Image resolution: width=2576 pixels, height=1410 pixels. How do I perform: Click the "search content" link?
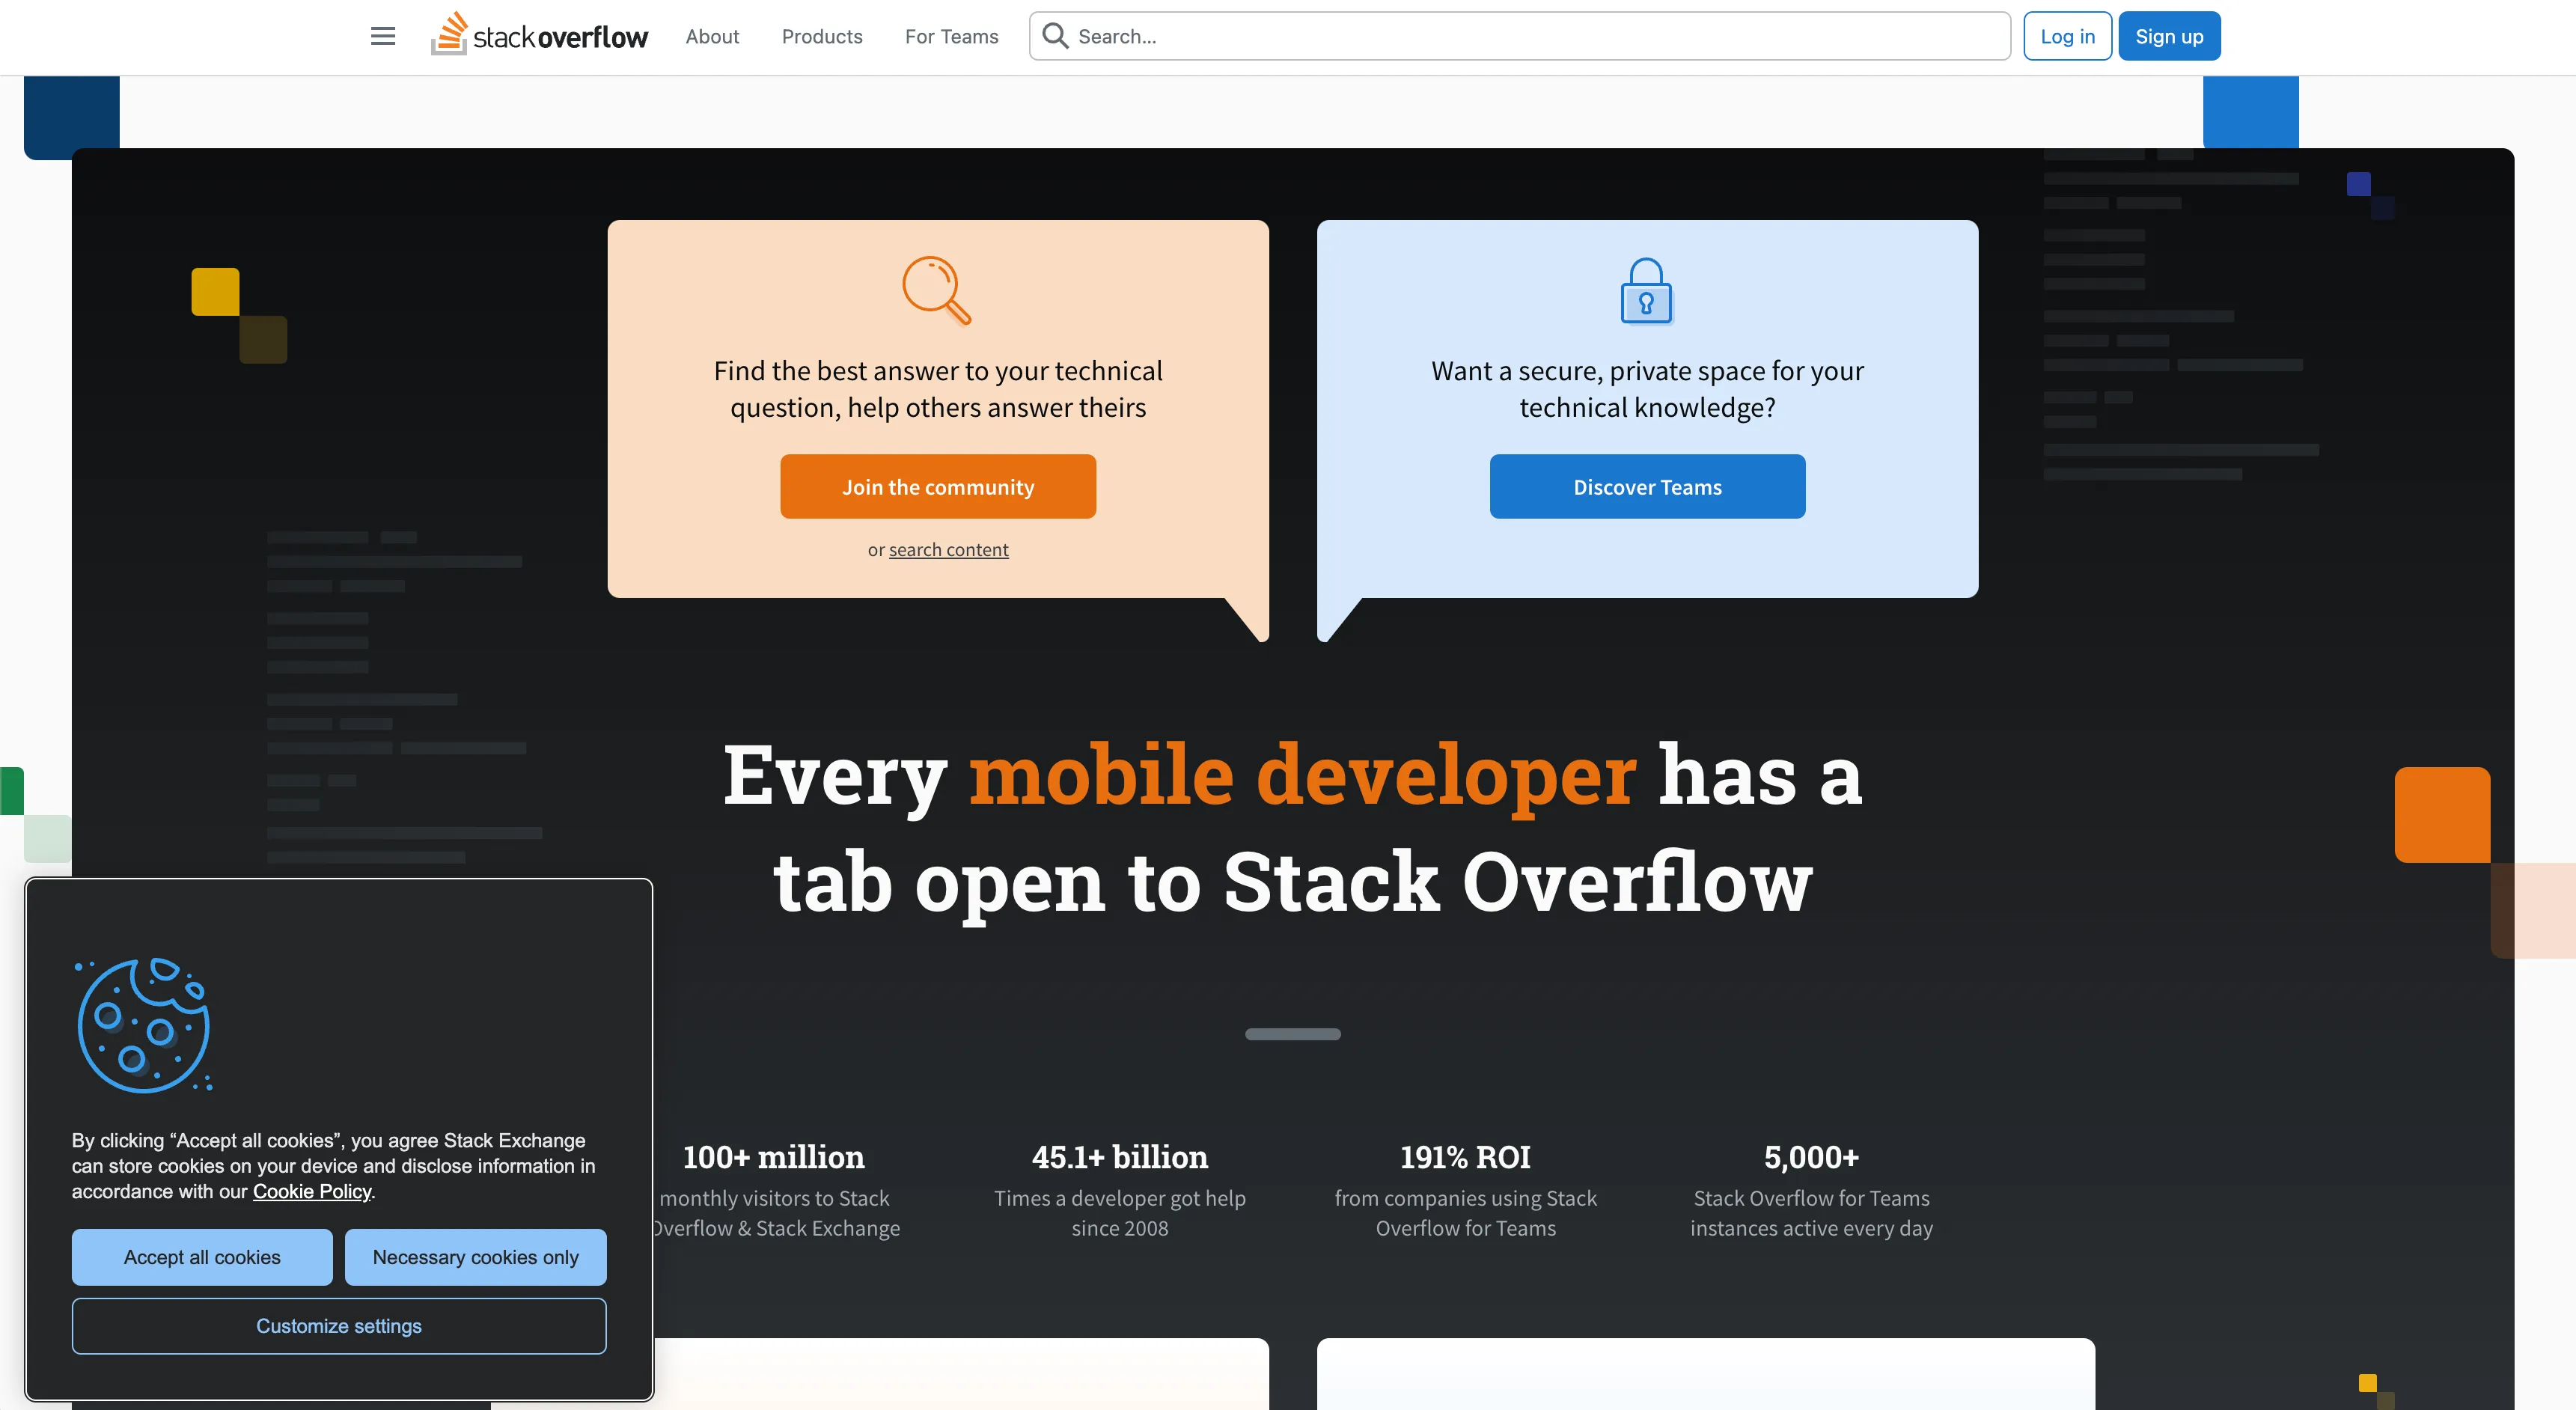[x=949, y=549]
